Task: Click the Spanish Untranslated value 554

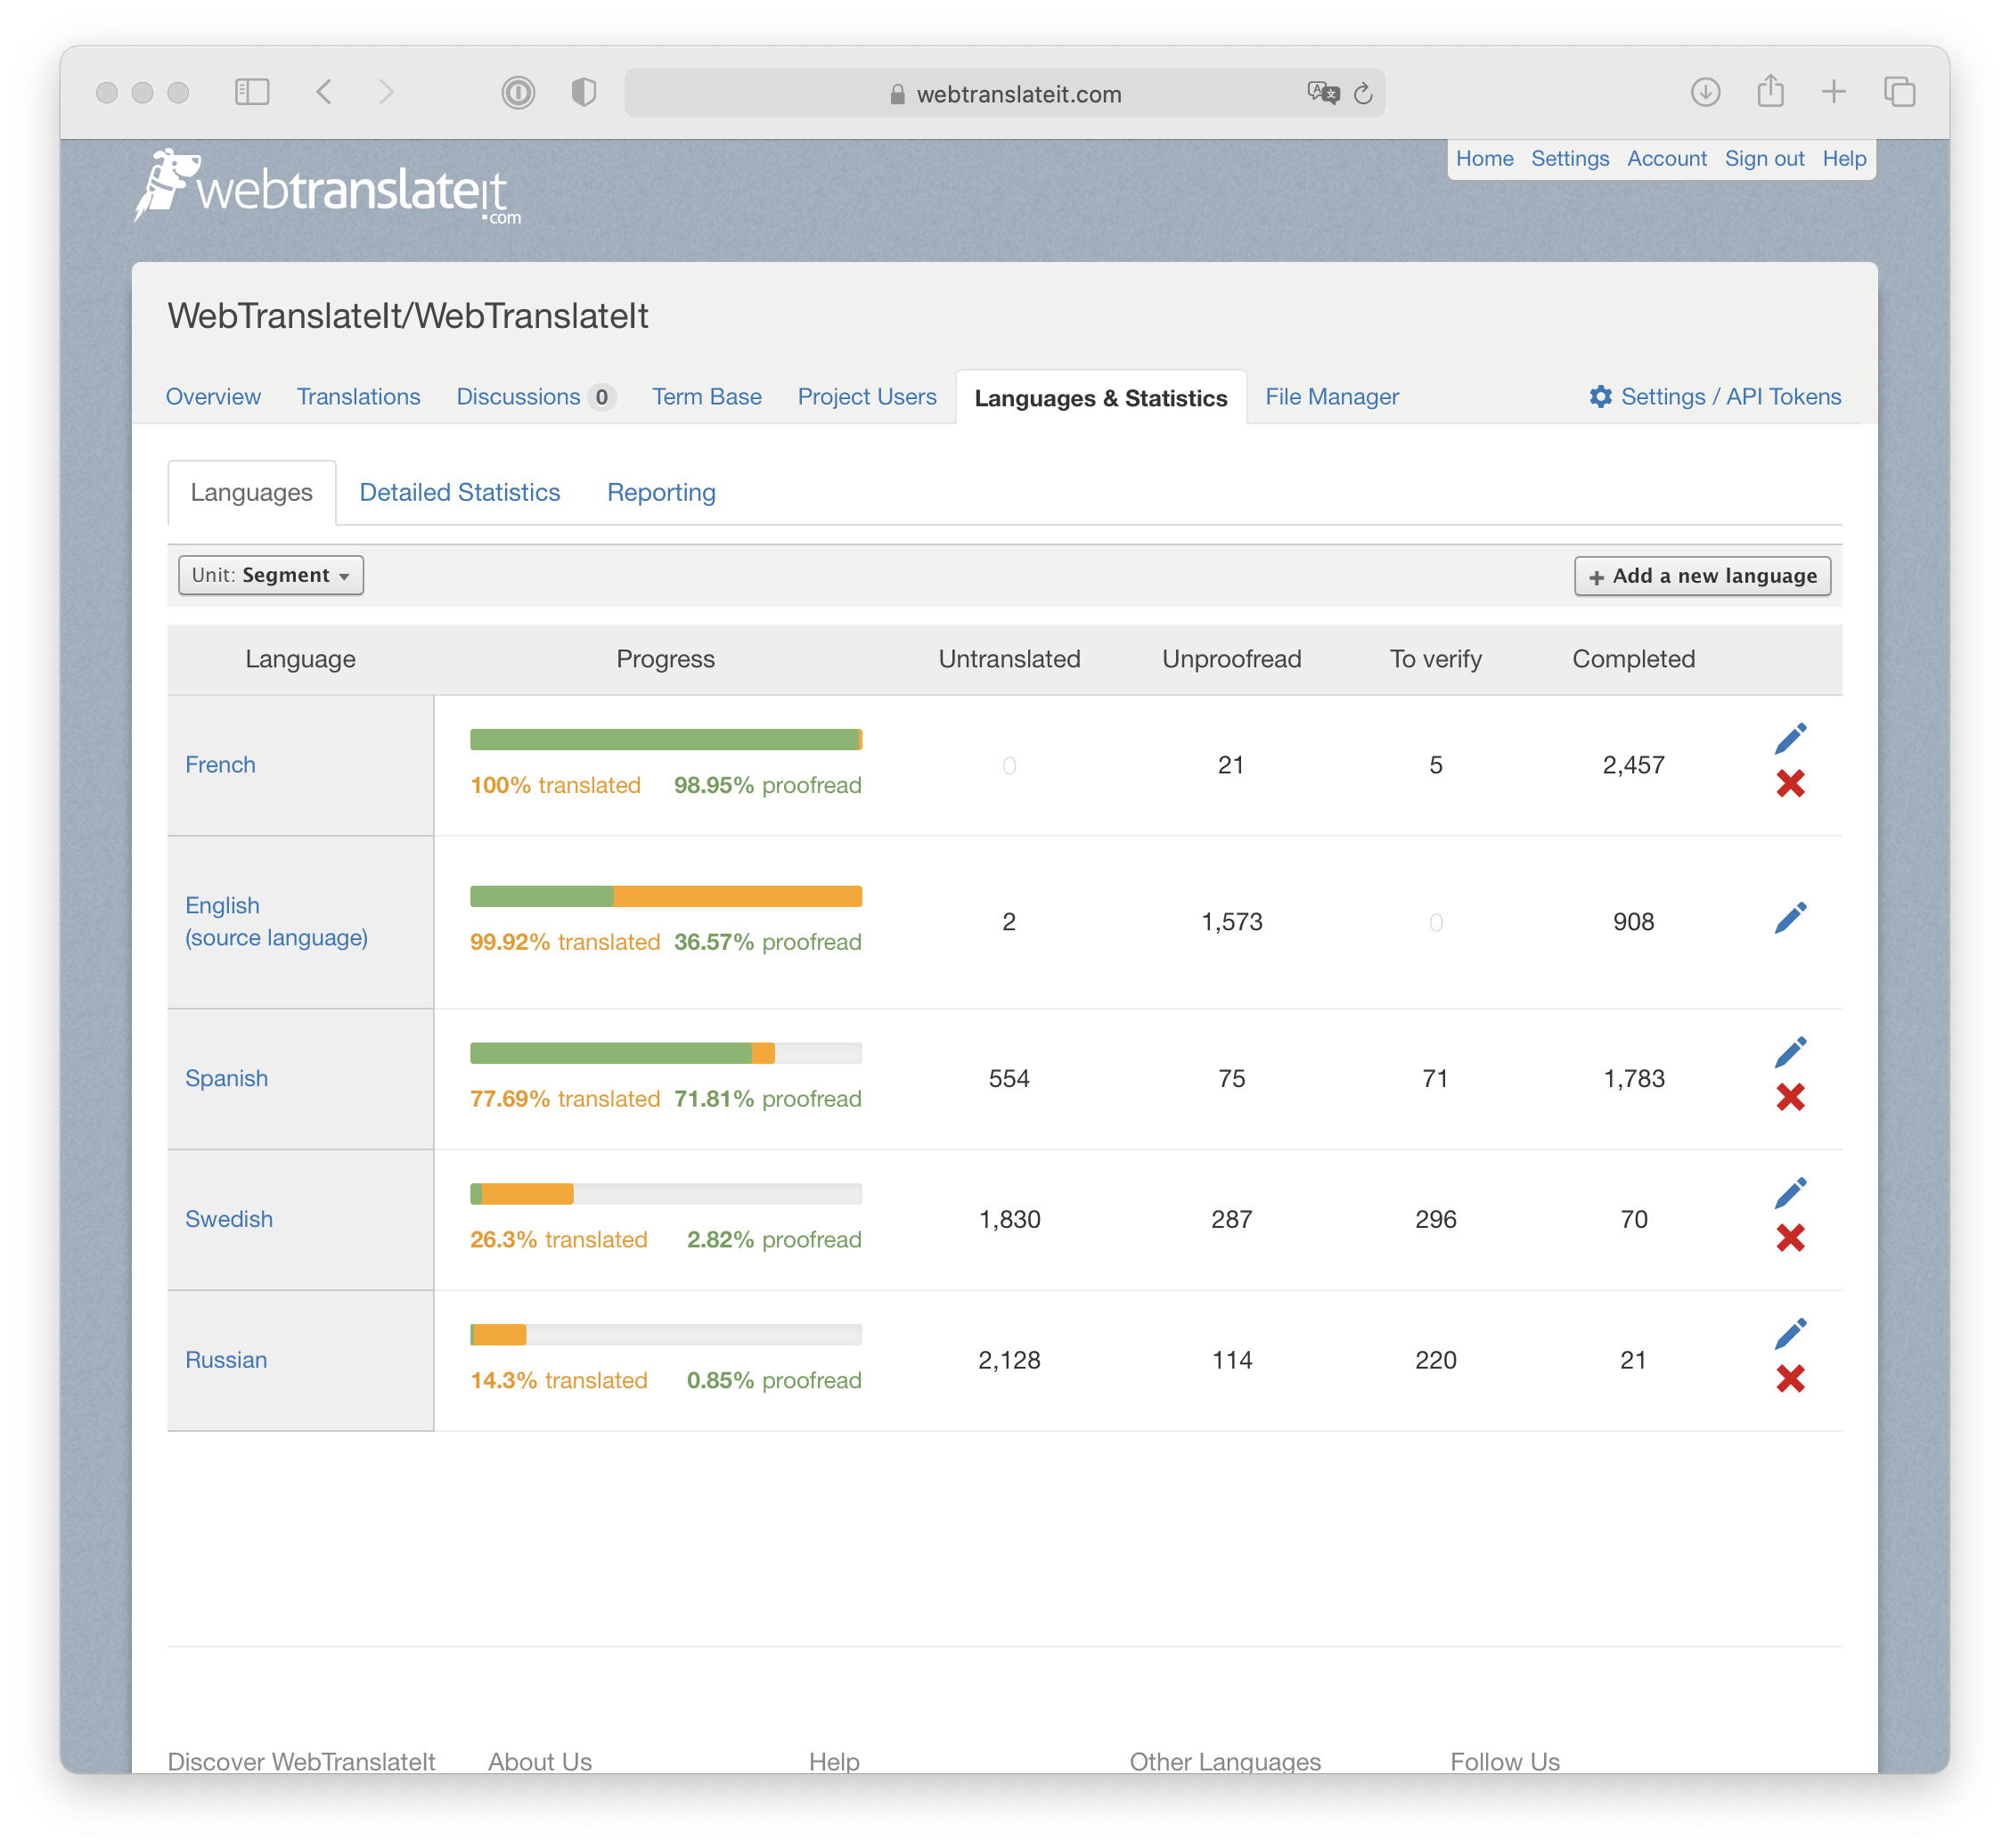Action: tap(1009, 1078)
